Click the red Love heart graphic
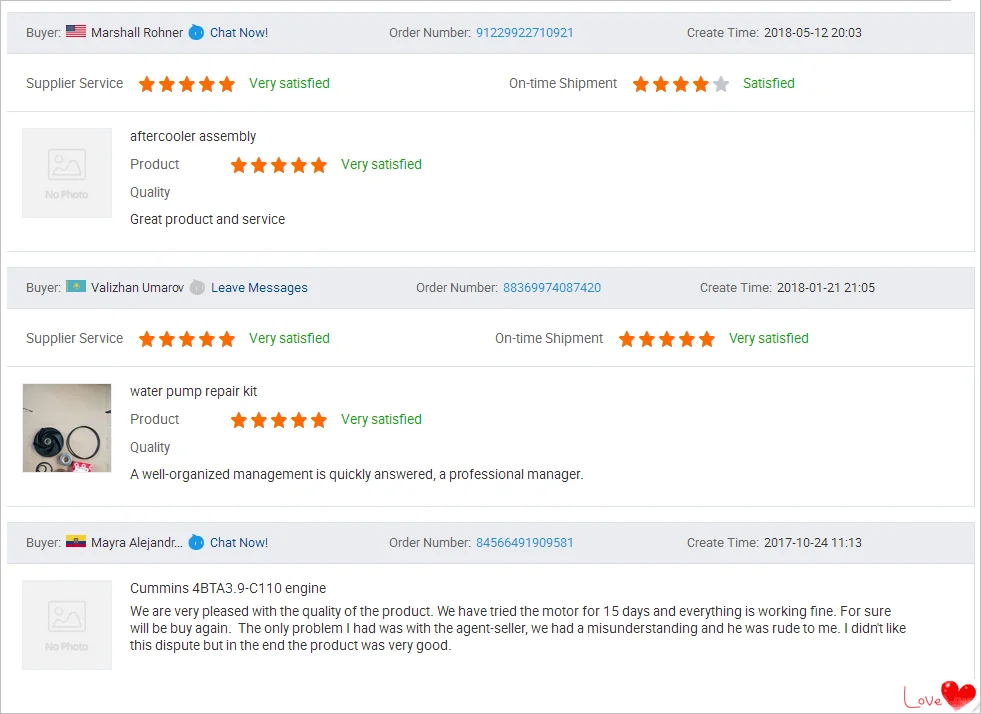Screen dimensions: 981x714 click(x=958, y=695)
